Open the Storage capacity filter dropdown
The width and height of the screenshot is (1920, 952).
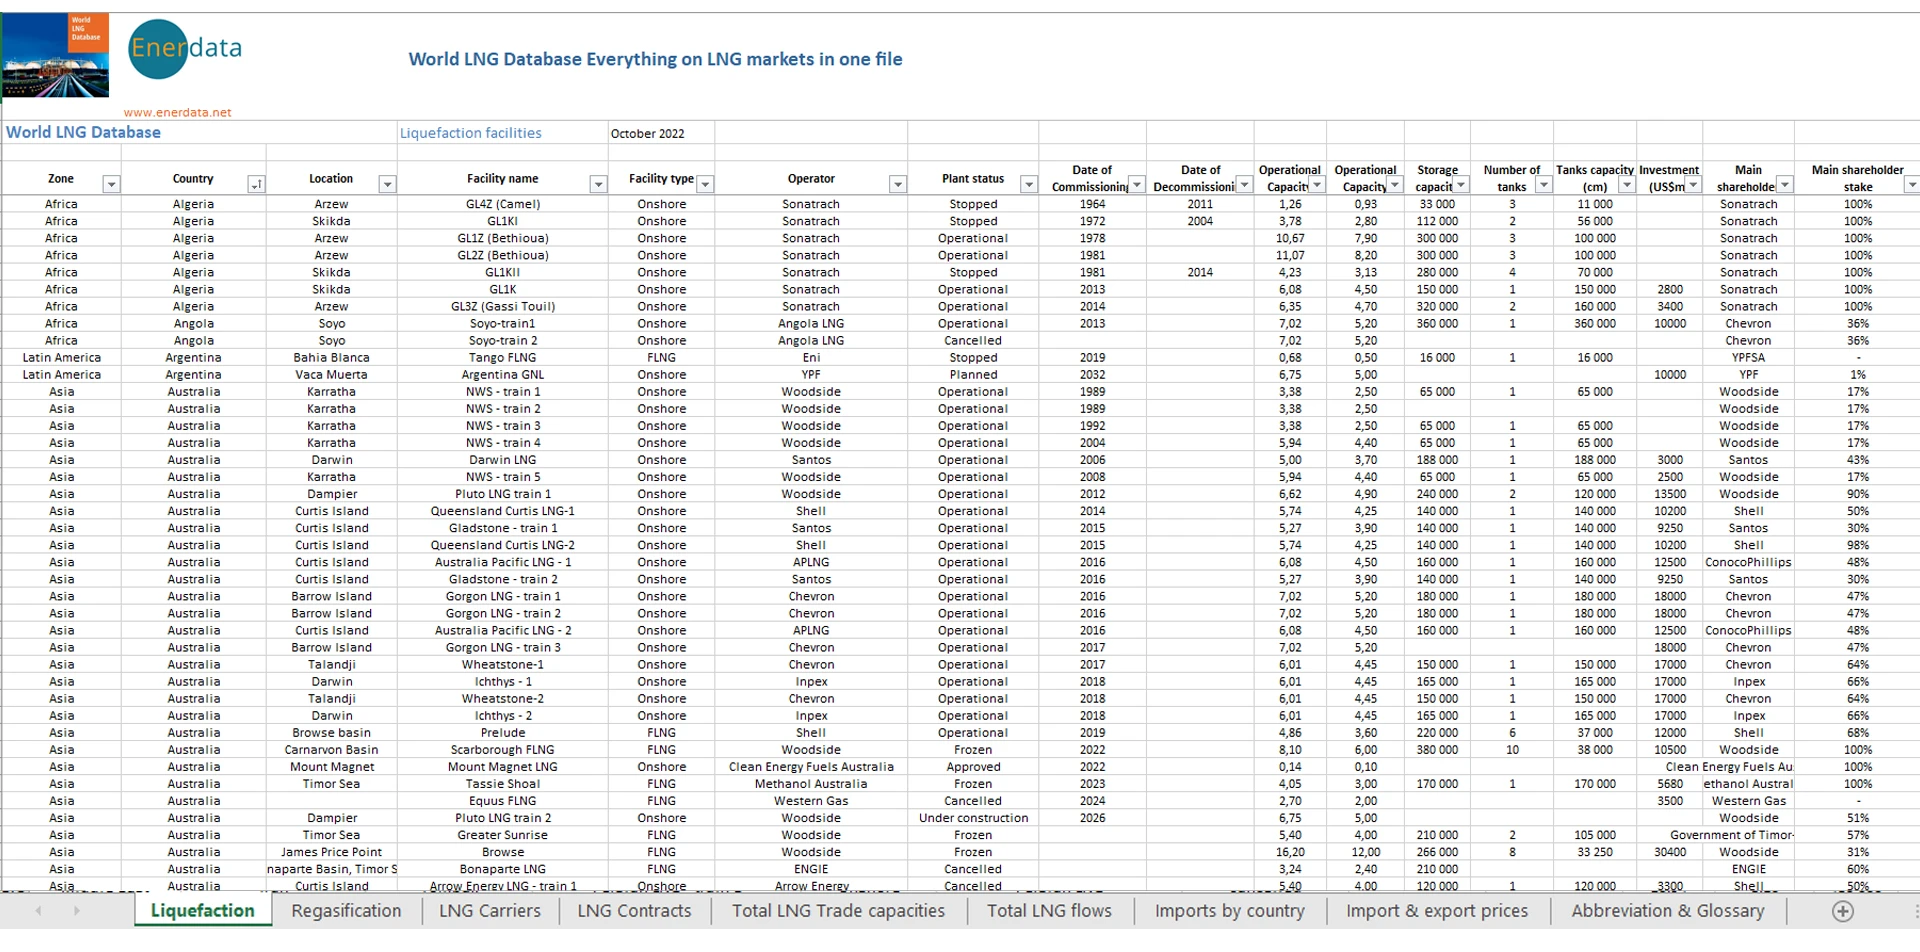pyautogui.click(x=1461, y=186)
